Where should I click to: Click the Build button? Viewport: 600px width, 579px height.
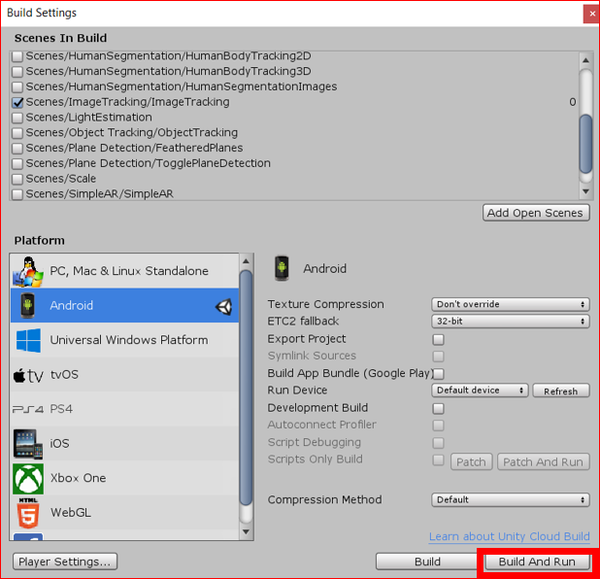point(427,562)
